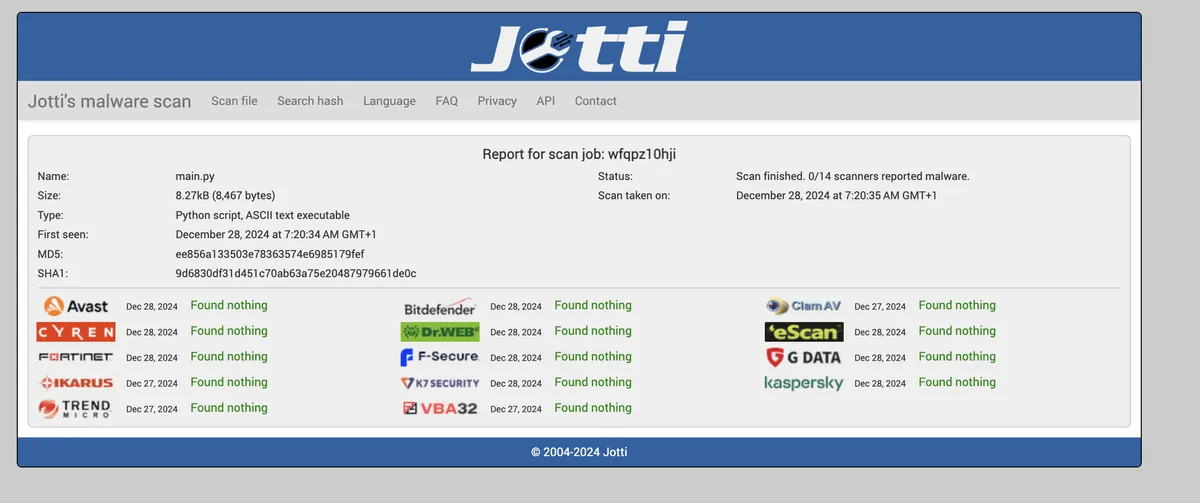This screenshot has height=503, width=1200.
Task: Click the Jotti logo banner
Action: [579, 47]
